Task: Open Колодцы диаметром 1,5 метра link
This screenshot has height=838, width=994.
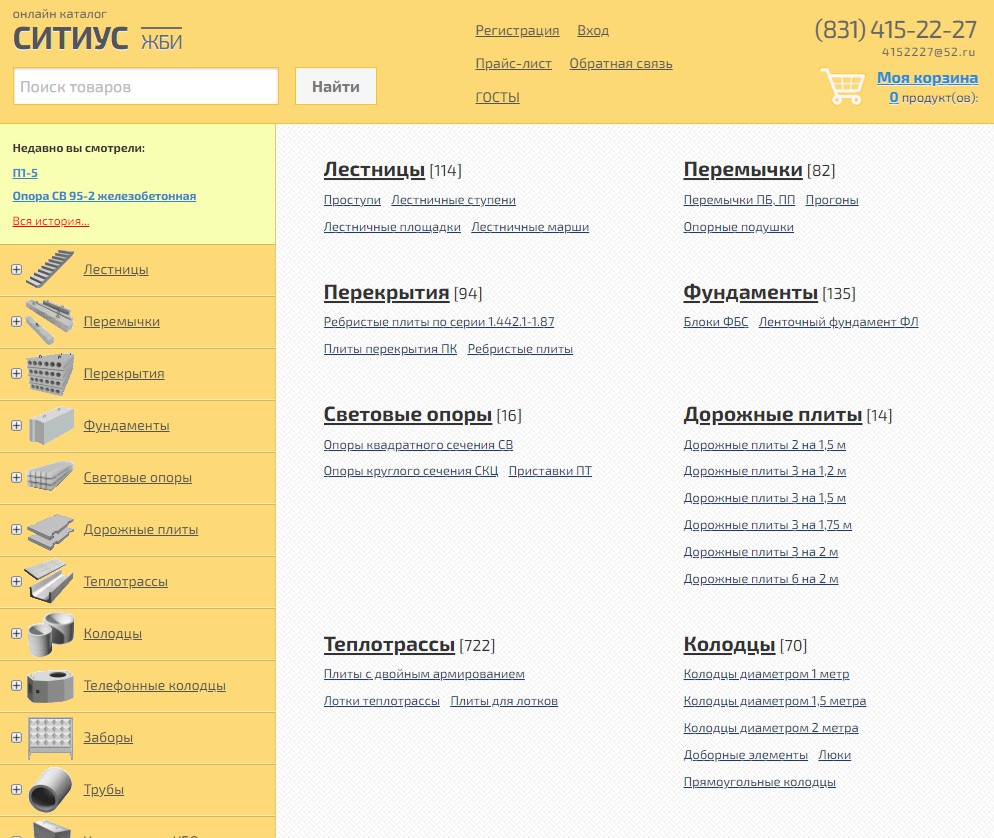Action: pyautogui.click(x=775, y=701)
